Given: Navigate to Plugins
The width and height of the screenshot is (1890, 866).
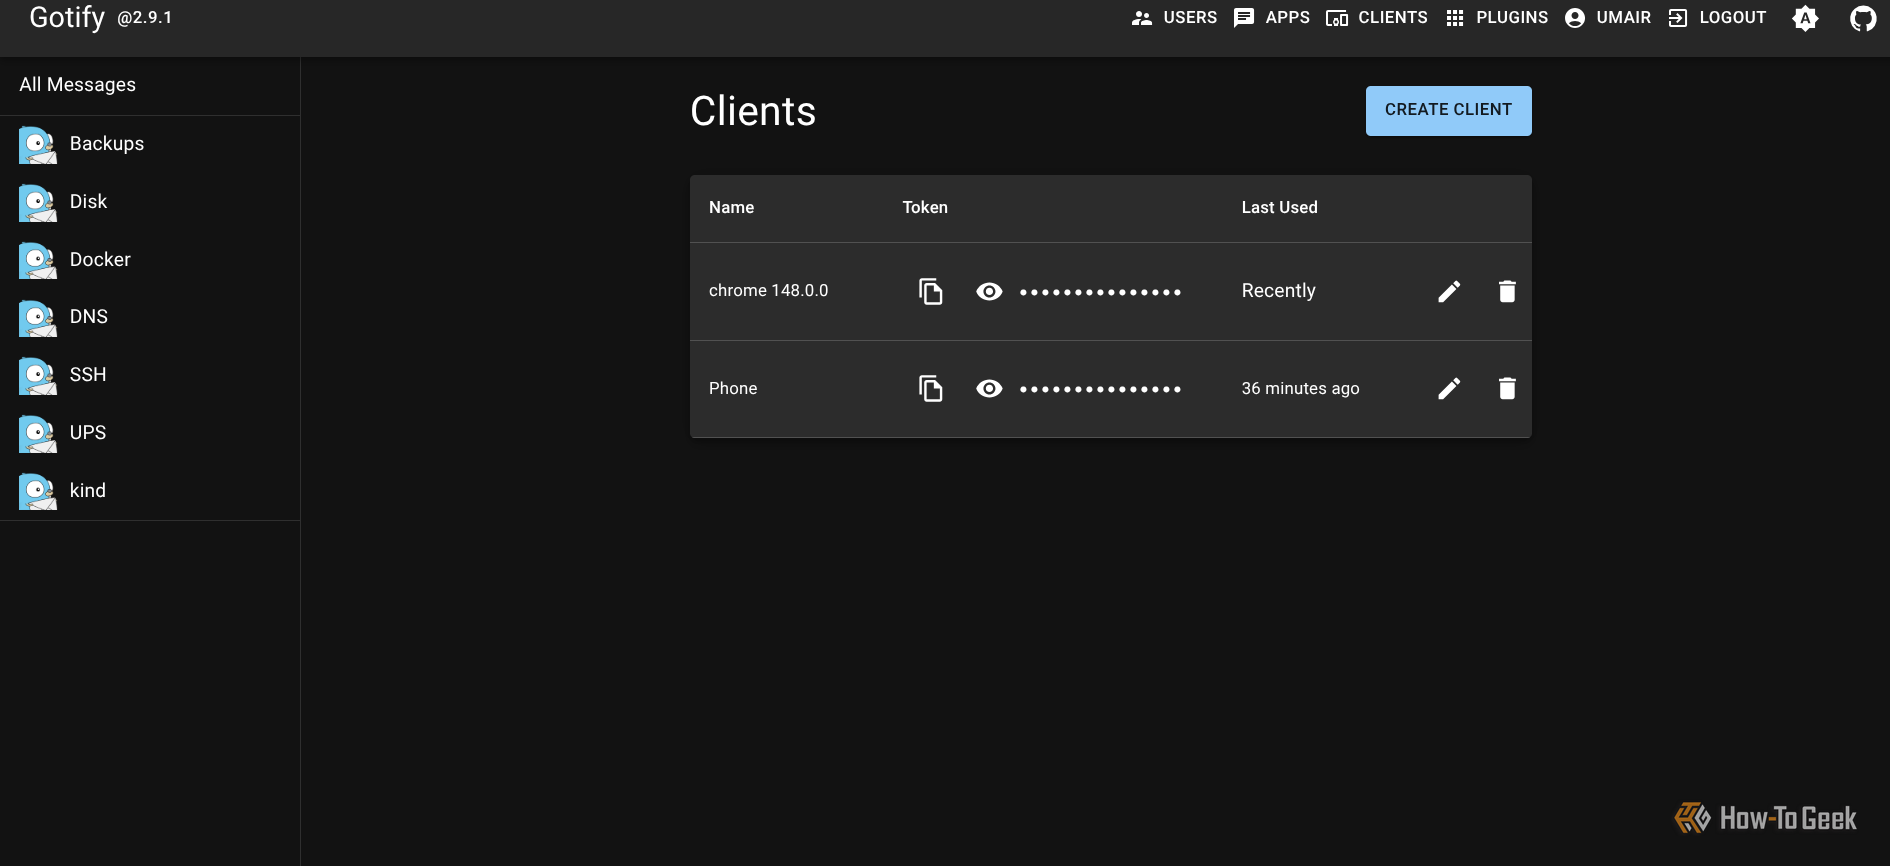Looking at the screenshot, I should tap(1497, 18).
